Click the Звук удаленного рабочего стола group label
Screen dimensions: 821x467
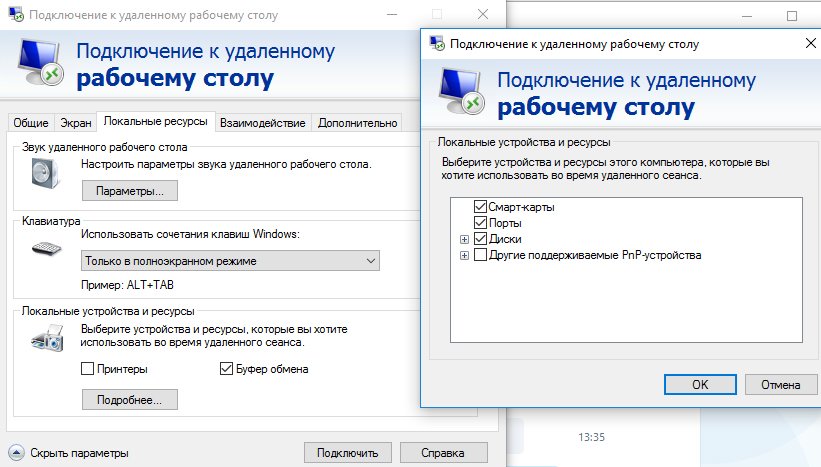[x=105, y=147]
